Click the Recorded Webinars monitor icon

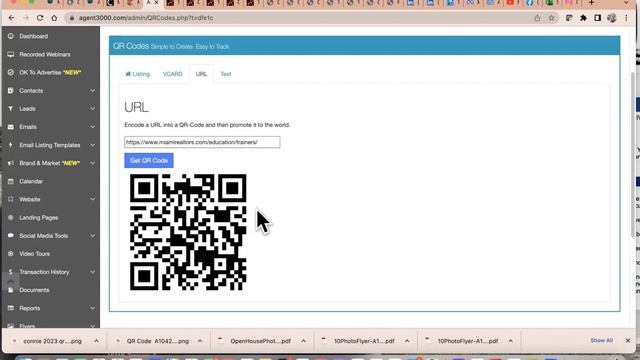tap(11, 54)
